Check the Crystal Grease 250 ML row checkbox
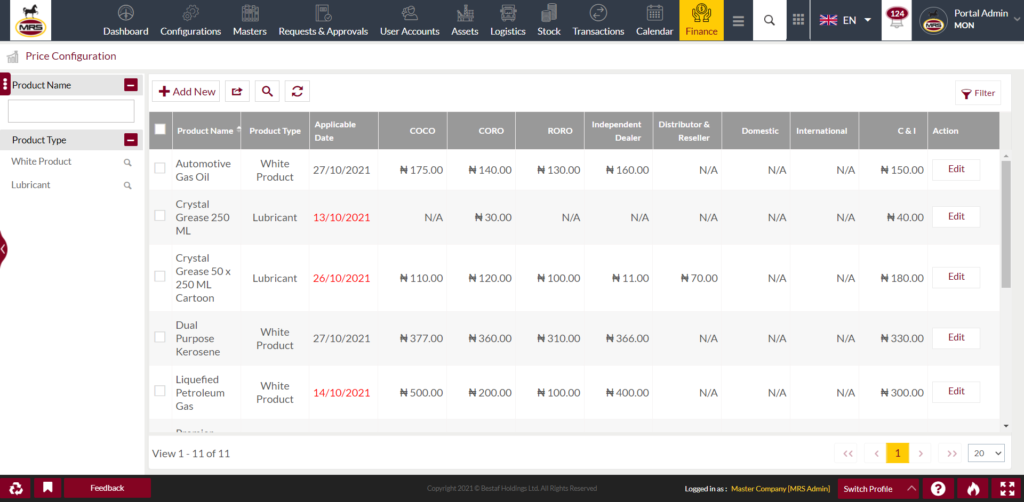The height and width of the screenshot is (502, 1024). coord(159,215)
